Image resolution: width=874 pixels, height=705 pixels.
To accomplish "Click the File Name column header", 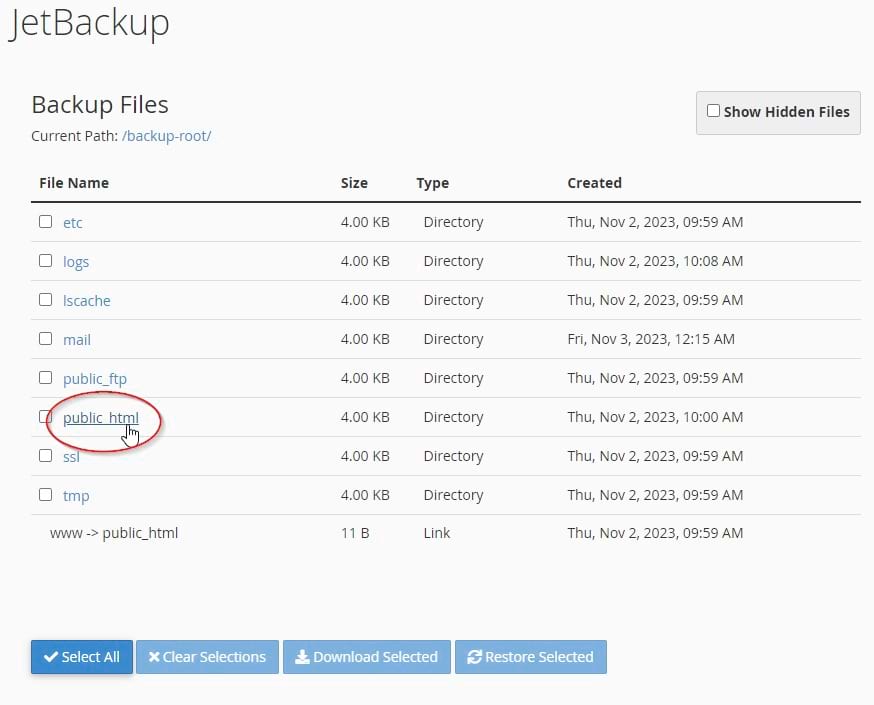I will click(x=74, y=183).
